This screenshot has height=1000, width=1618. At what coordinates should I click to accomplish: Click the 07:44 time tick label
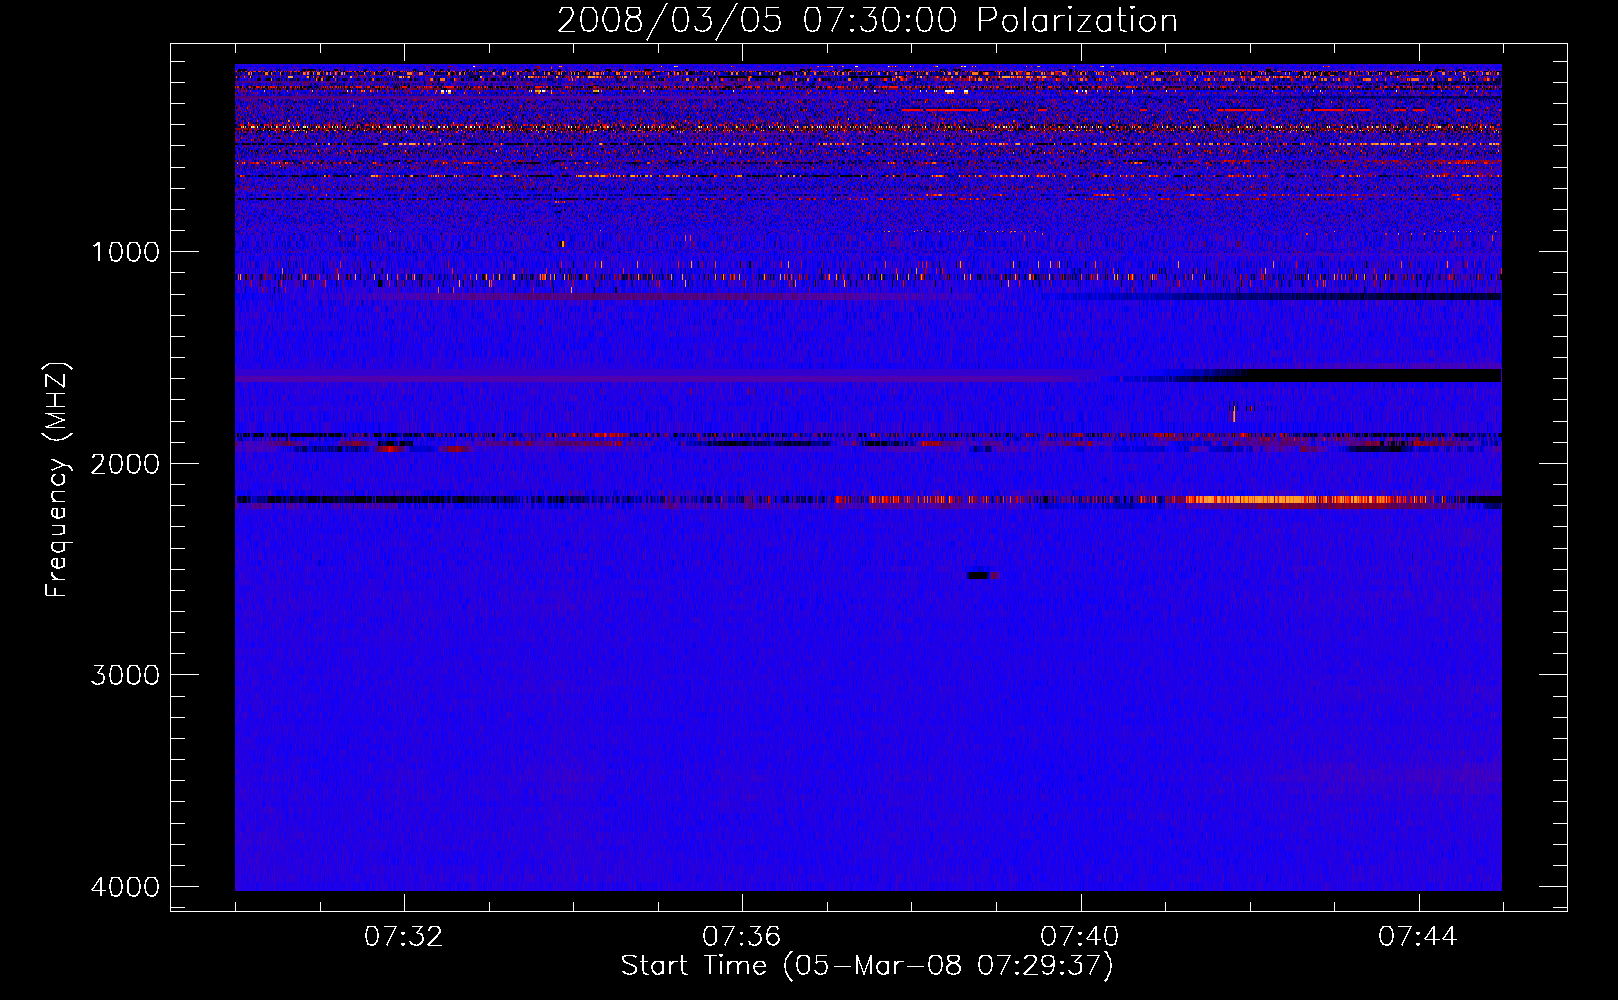(1418, 937)
